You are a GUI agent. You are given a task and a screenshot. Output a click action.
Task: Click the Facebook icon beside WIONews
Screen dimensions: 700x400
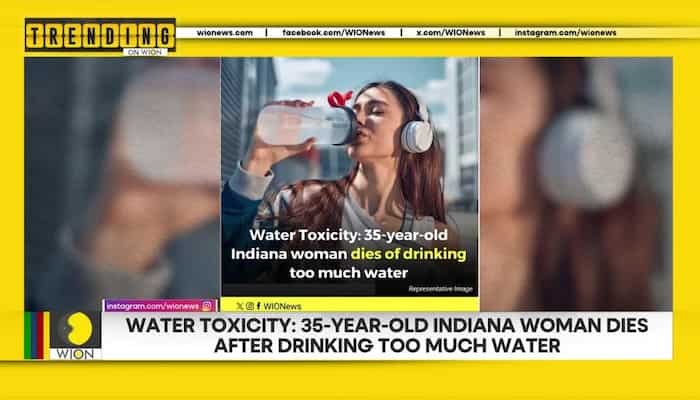tap(258, 306)
